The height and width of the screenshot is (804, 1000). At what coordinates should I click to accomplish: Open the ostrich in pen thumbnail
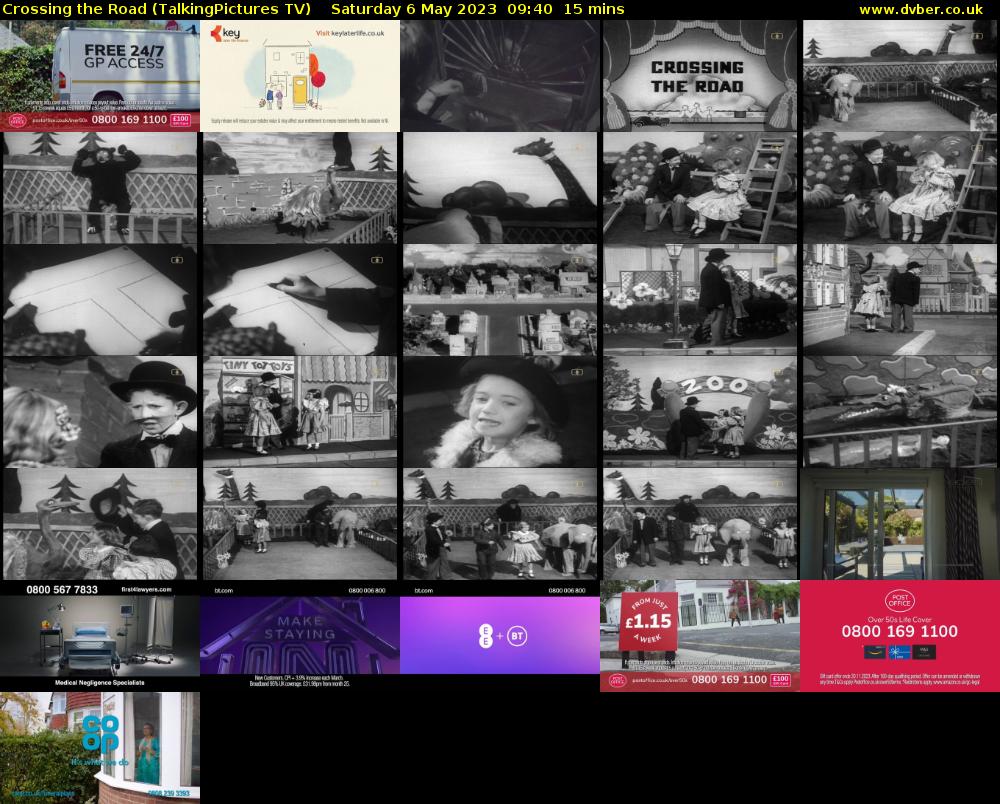300,187
